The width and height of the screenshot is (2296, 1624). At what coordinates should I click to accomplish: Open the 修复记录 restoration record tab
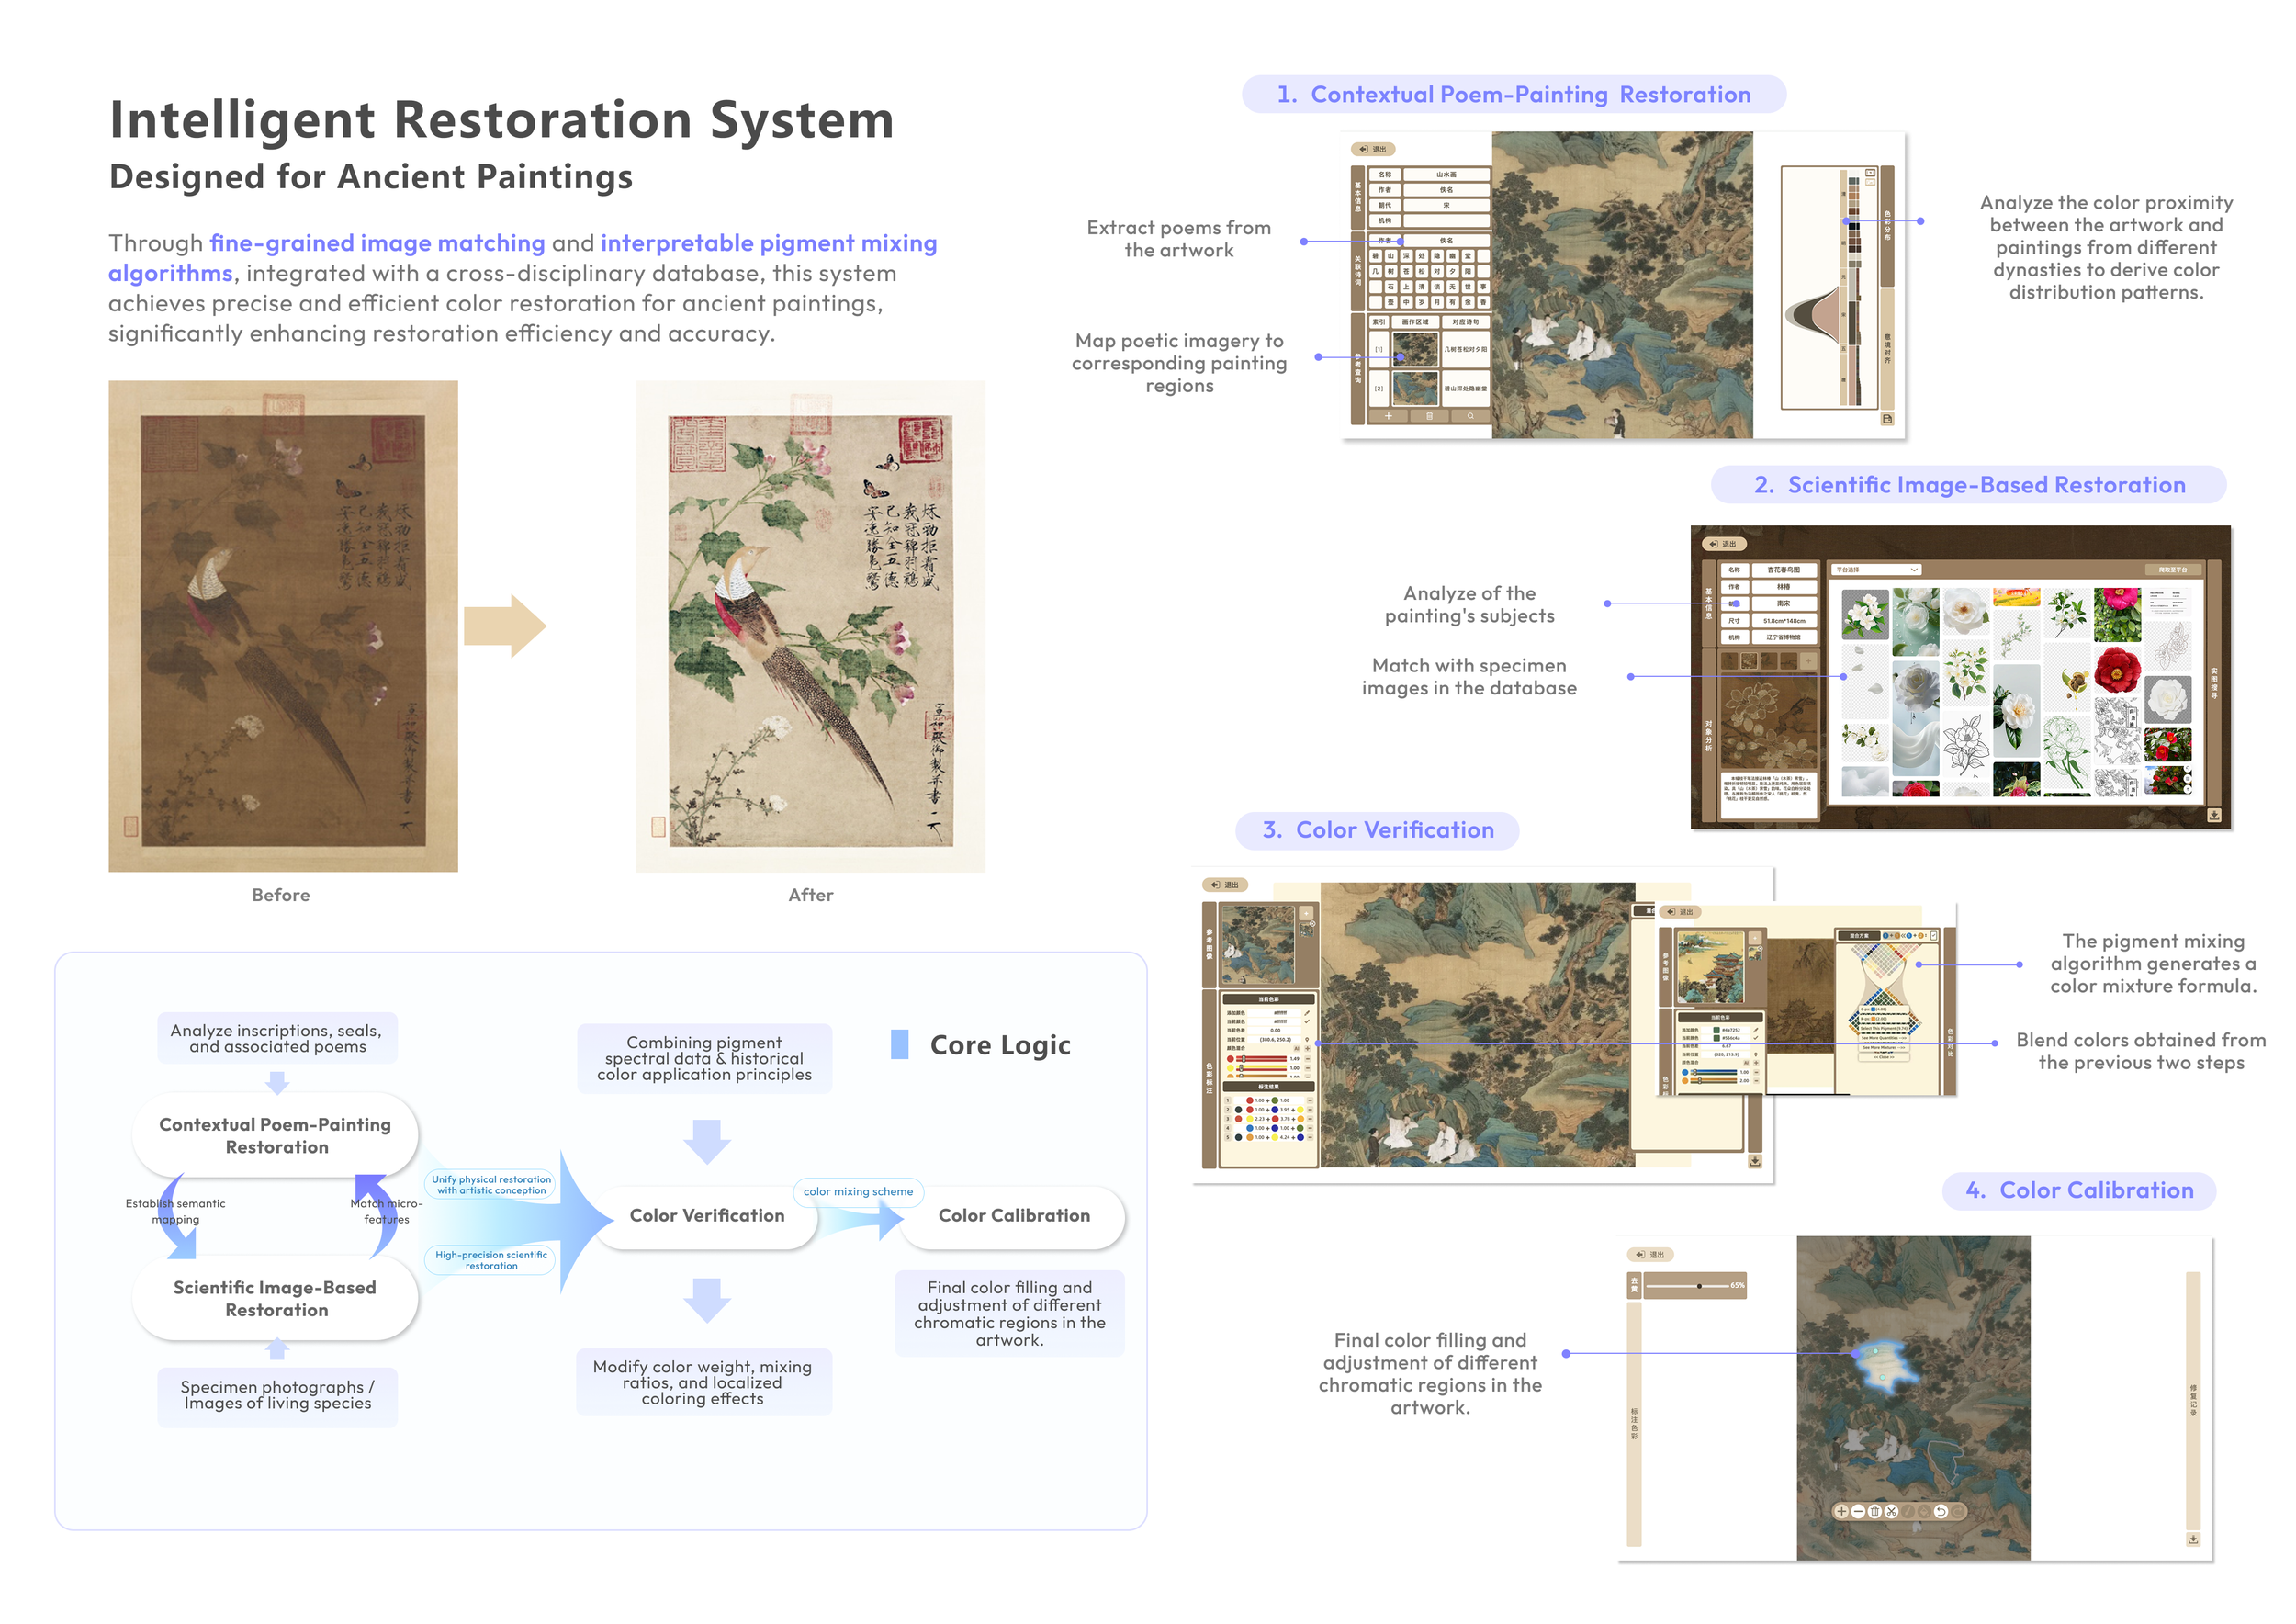click(2193, 1400)
